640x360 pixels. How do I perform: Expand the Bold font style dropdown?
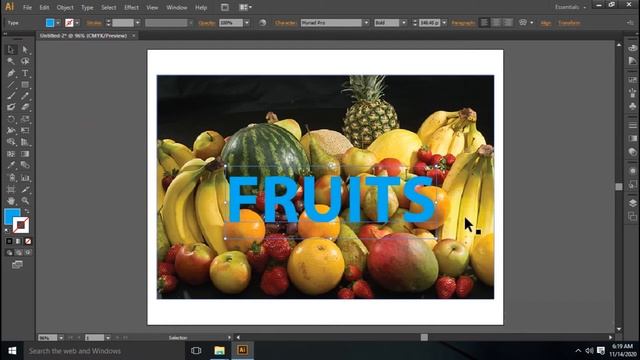404,23
